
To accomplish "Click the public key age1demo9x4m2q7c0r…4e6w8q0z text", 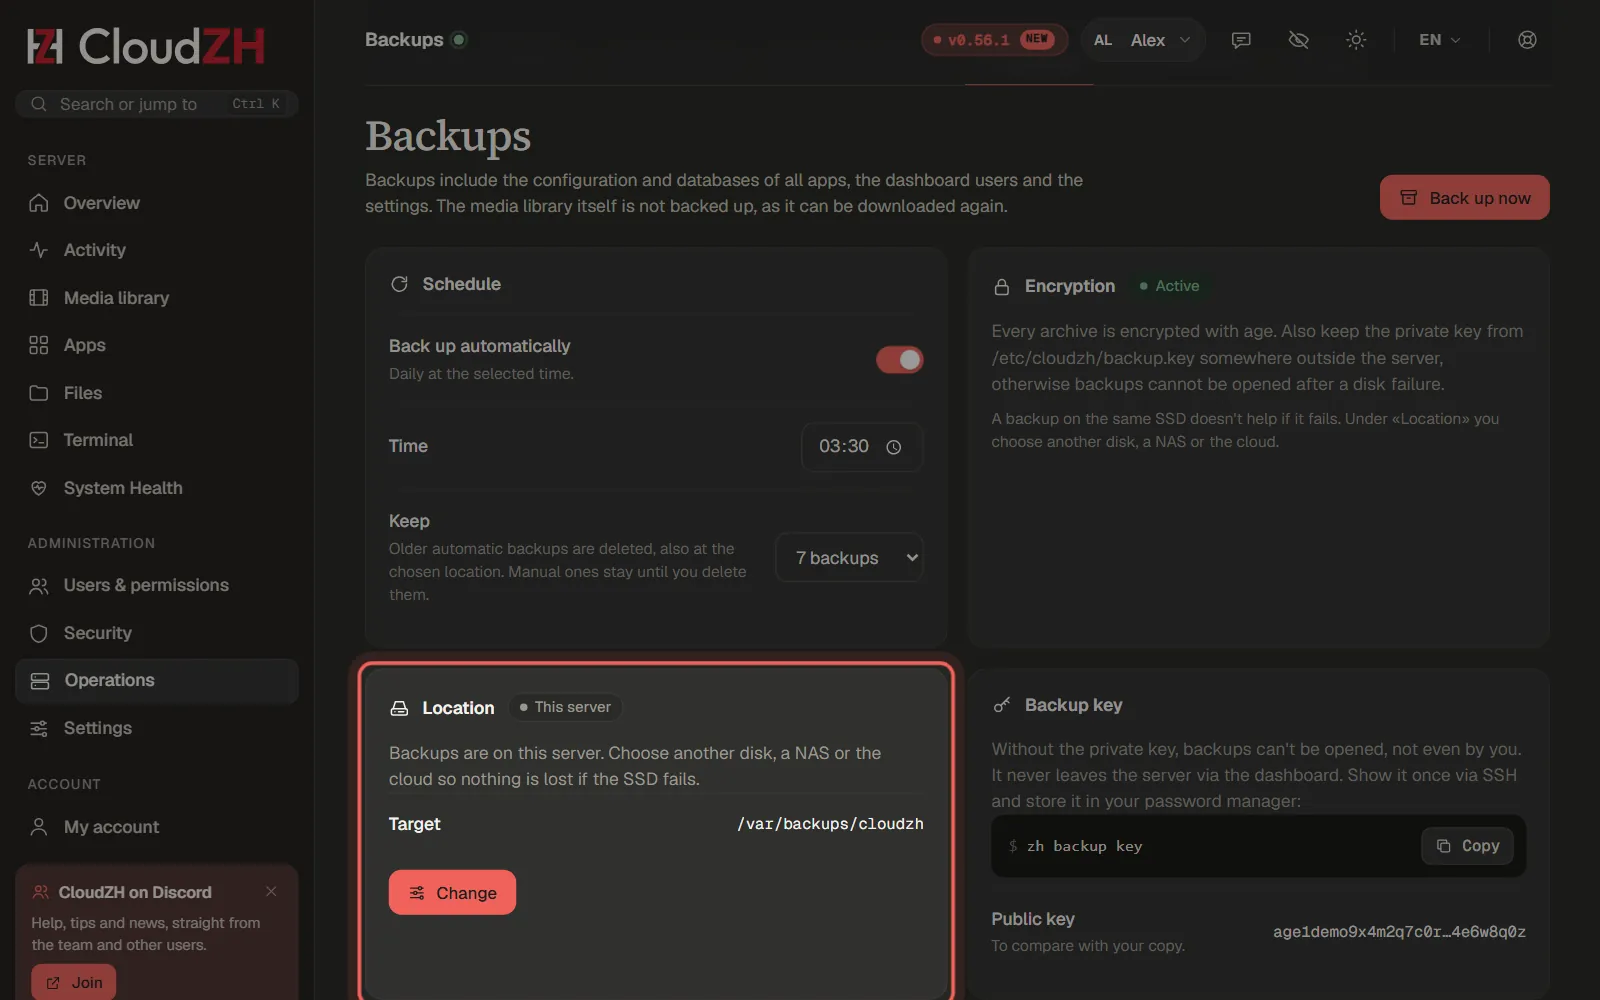I will coord(1399,932).
